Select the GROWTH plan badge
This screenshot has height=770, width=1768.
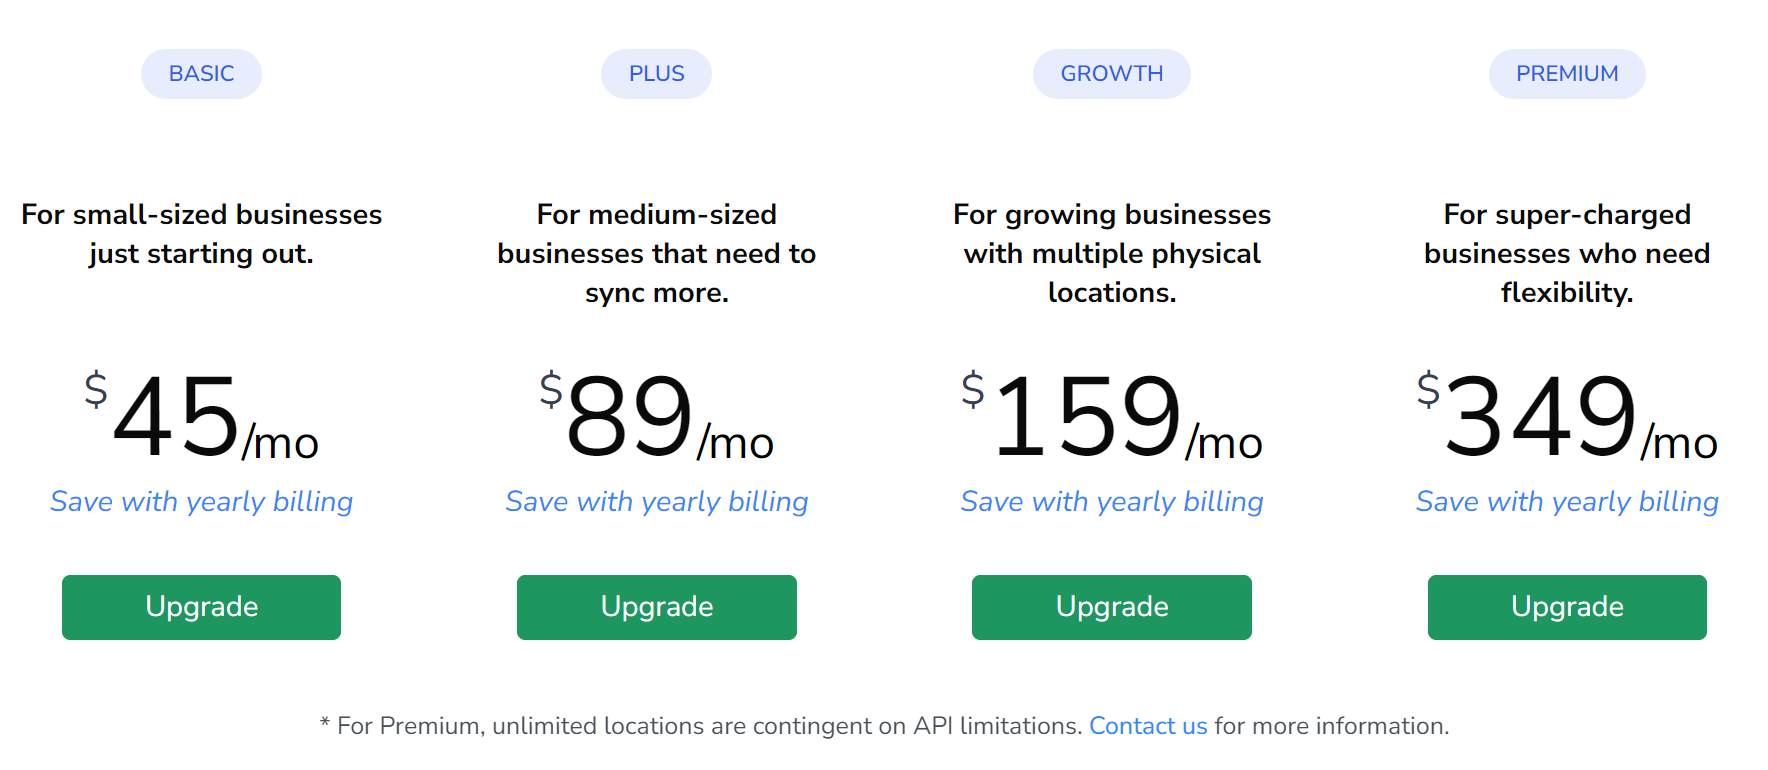[x=1111, y=73]
